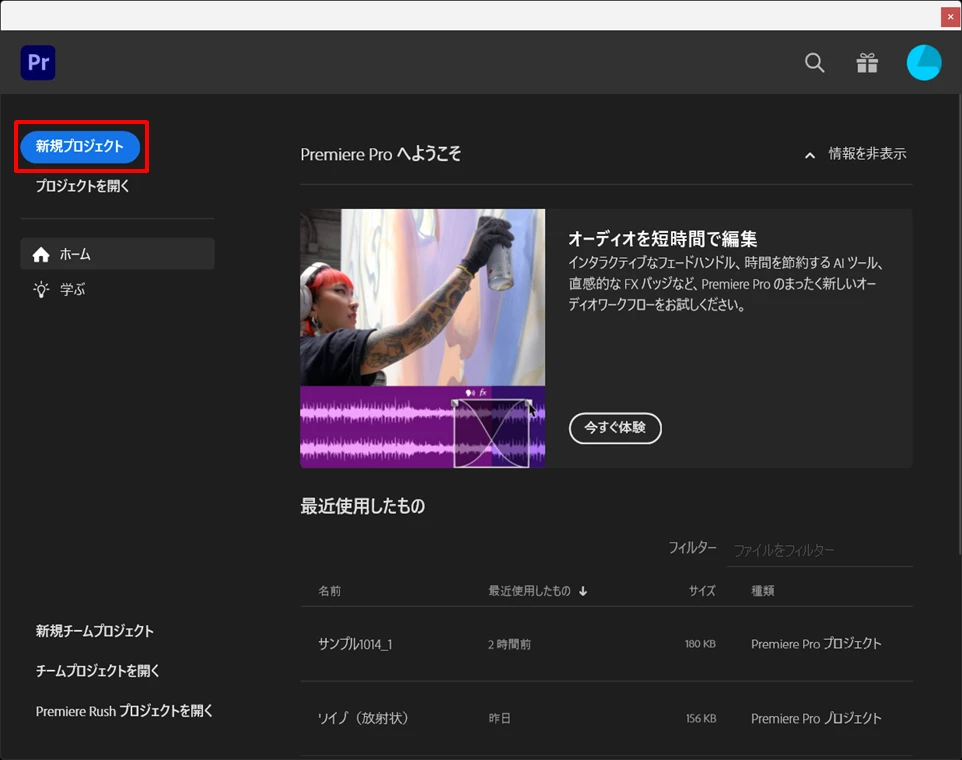Click the 今すぐ体験 button
Image resolution: width=962 pixels, height=760 pixels.
pyautogui.click(x=615, y=428)
